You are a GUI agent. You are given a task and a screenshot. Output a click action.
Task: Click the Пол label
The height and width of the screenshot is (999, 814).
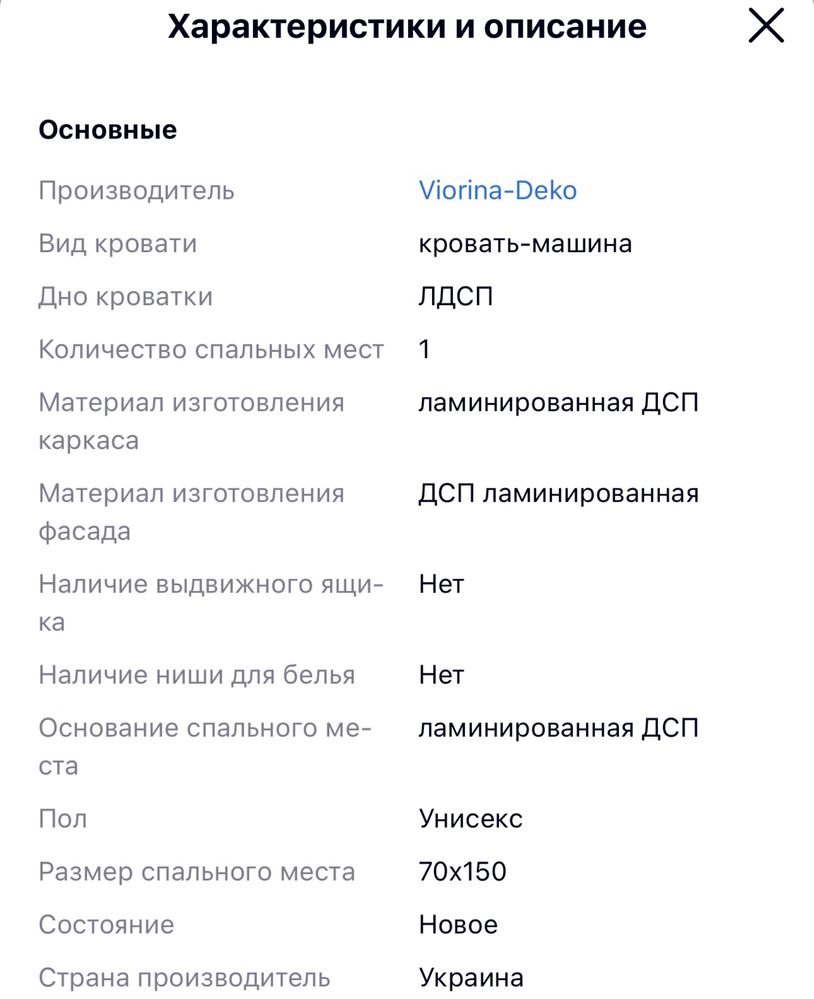tap(62, 819)
